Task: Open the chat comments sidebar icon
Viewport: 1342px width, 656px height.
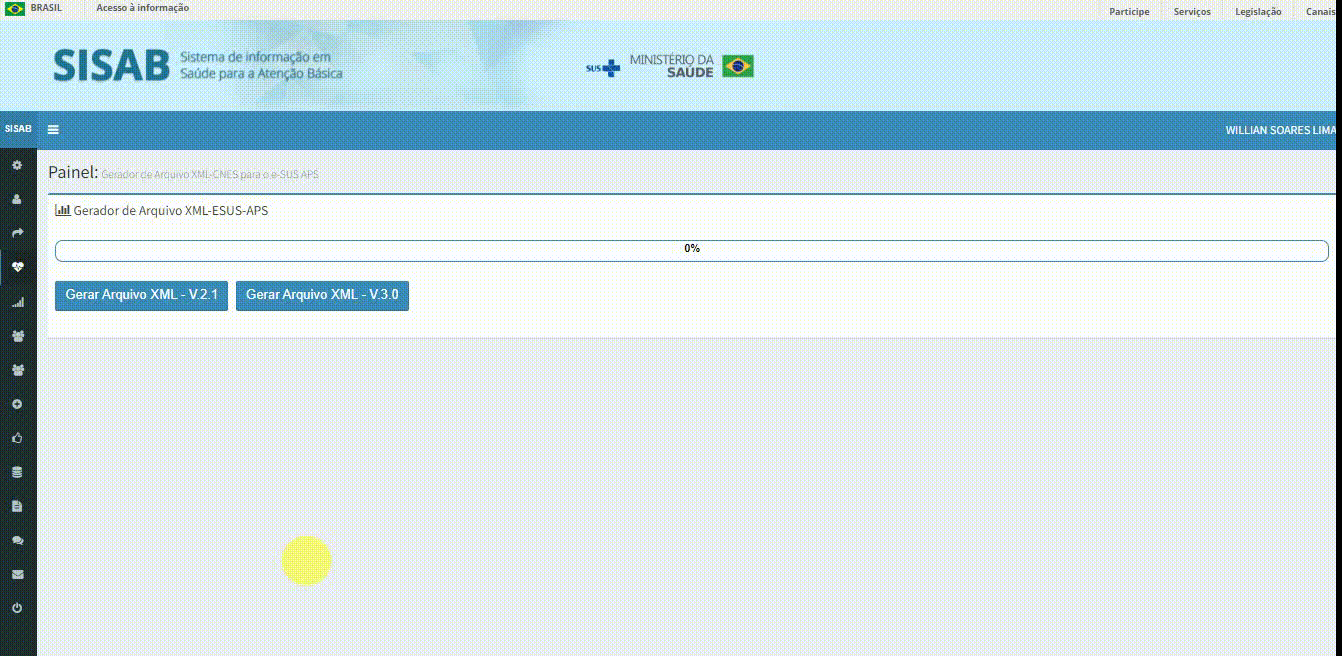Action: coord(17,540)
